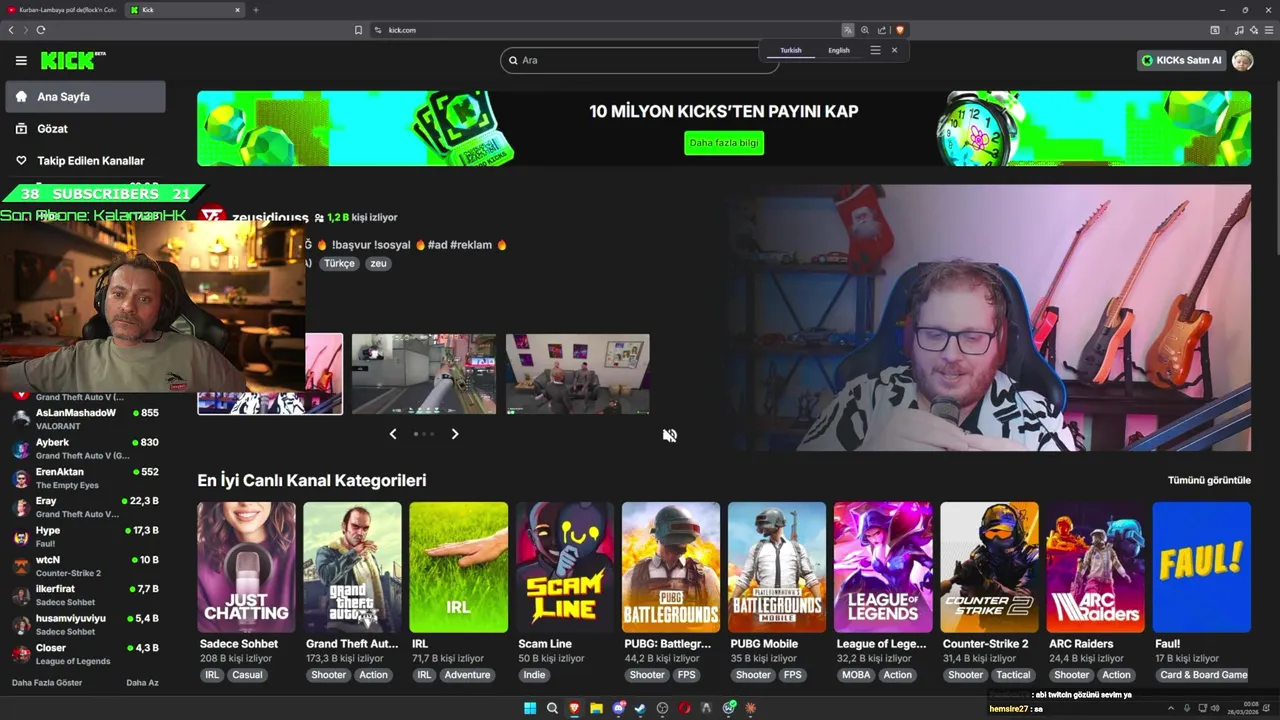Click the bookmark icon in the address bar

(x=358, y=30)
